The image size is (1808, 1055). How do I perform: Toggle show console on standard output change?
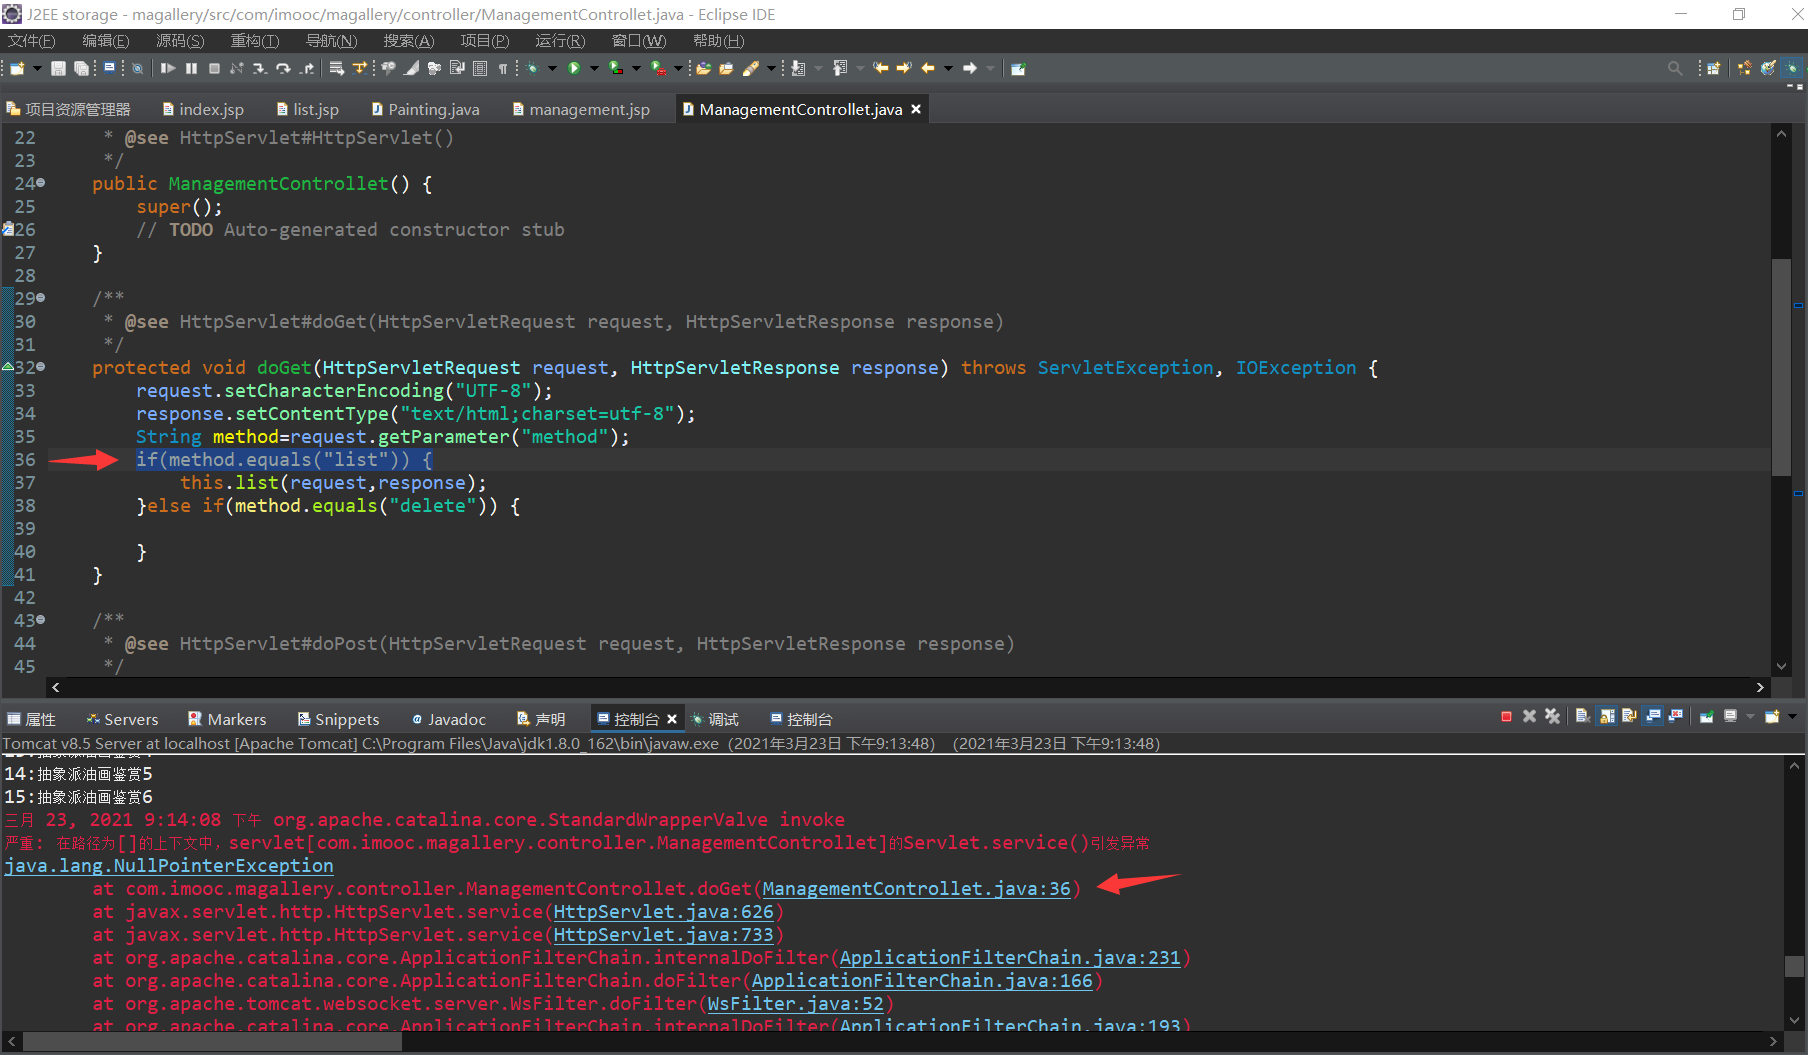pos(1653,717)
